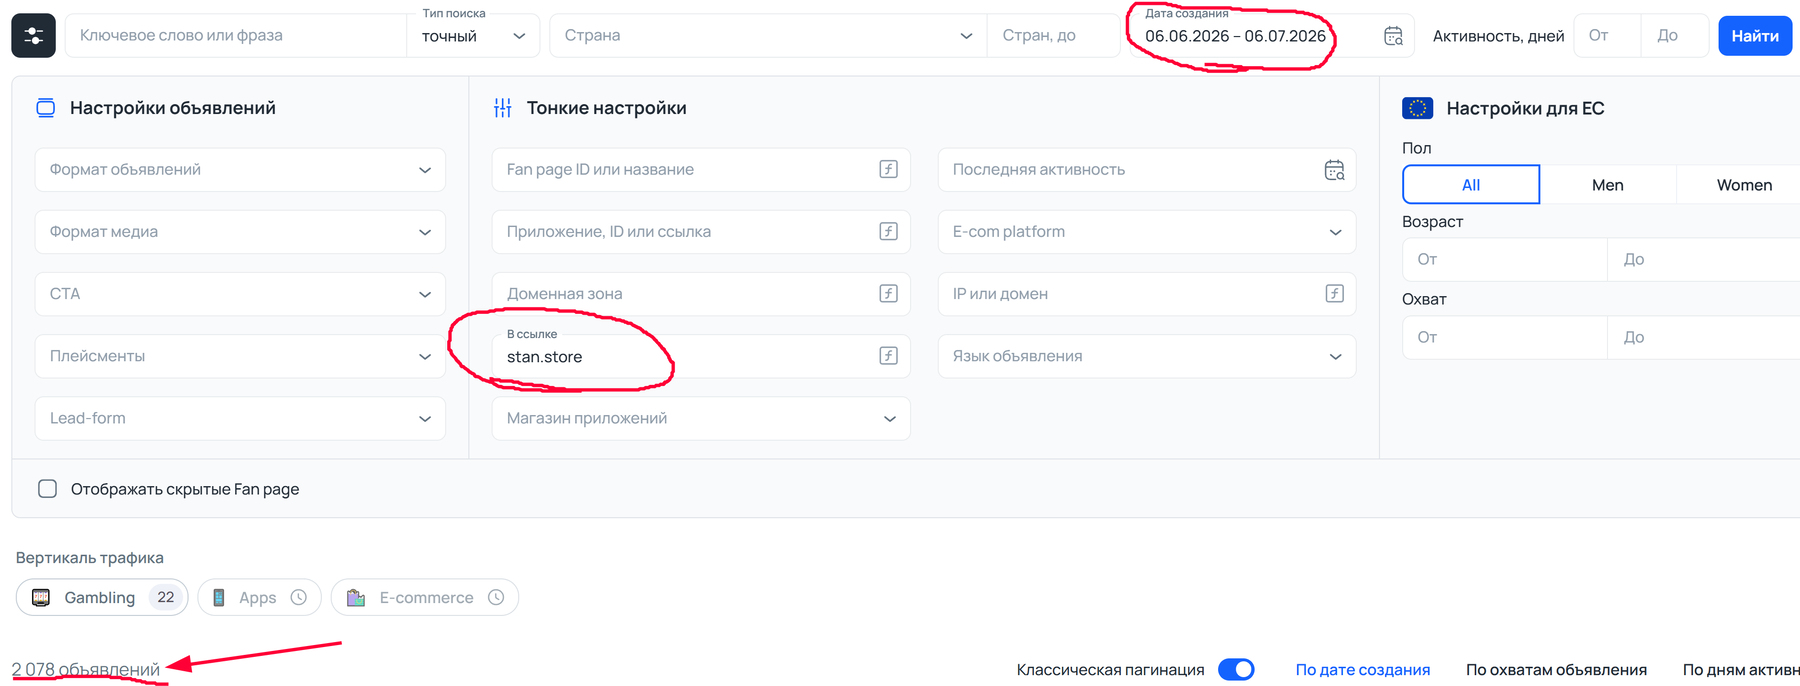Click the Тонкие настройки sliders icon

[x=503, y=108]
